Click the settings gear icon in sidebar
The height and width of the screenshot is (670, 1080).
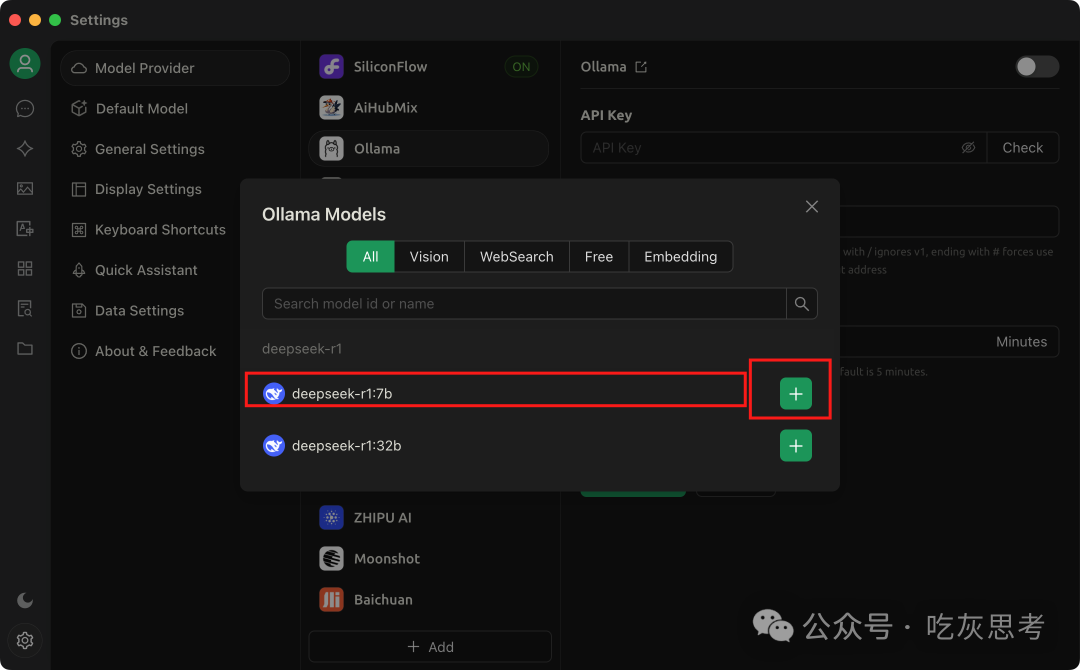coord(25,641)
